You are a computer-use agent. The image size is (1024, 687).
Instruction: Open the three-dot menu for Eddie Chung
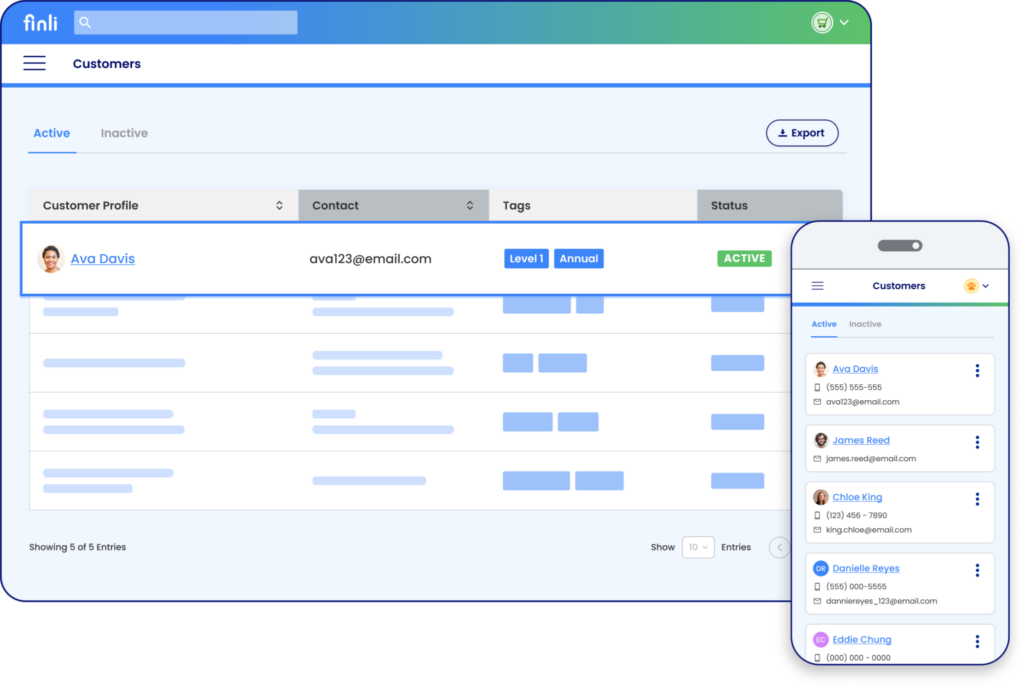coord(977,641)
